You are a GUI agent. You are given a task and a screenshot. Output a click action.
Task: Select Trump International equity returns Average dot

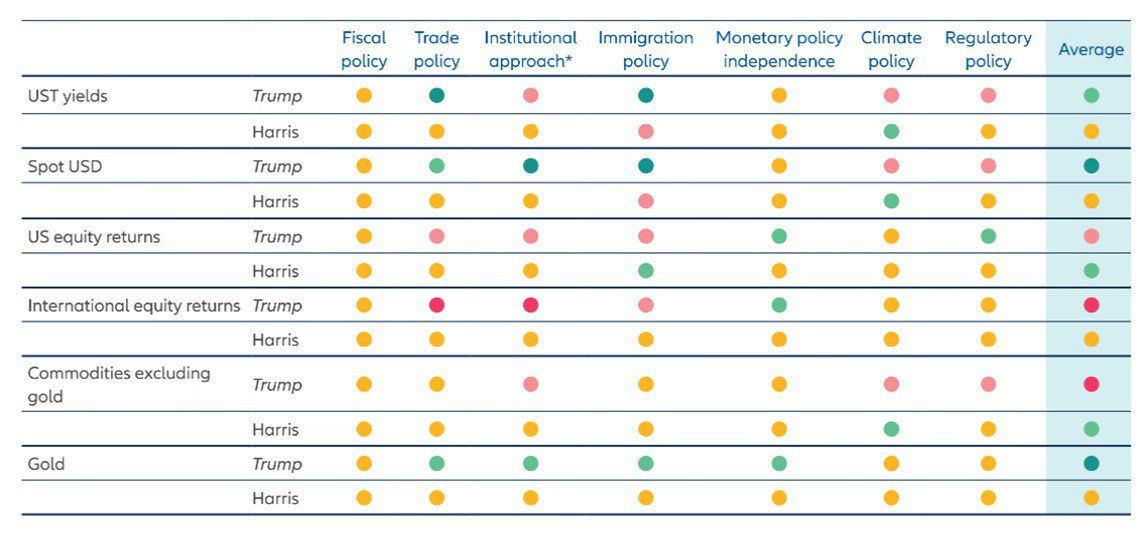click(1091, 305)
